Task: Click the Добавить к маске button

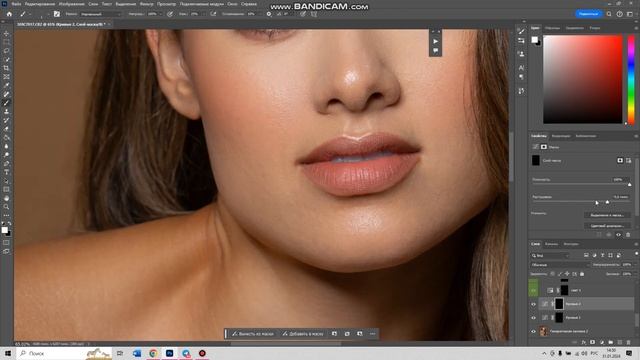Action: (x=303, y=334)
